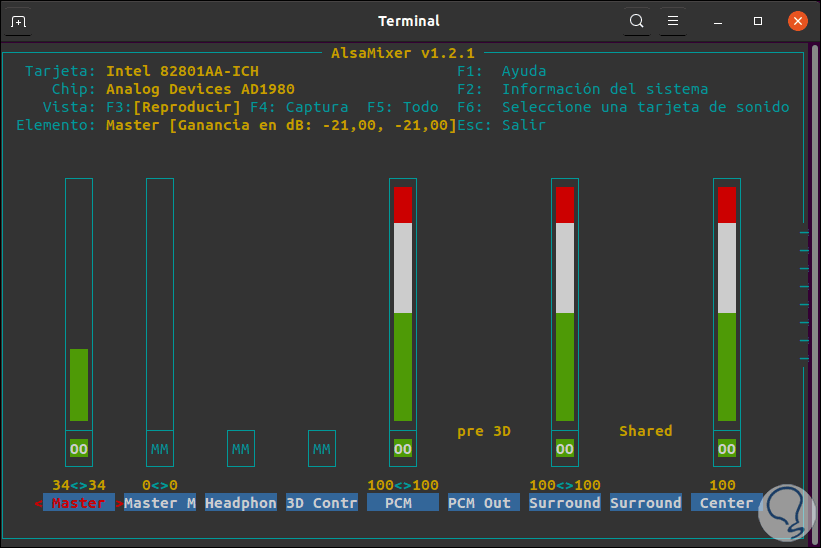Click the Center volume bar
Image resolution: width=821 pixels, height=548 pixels.
[726, 304]
